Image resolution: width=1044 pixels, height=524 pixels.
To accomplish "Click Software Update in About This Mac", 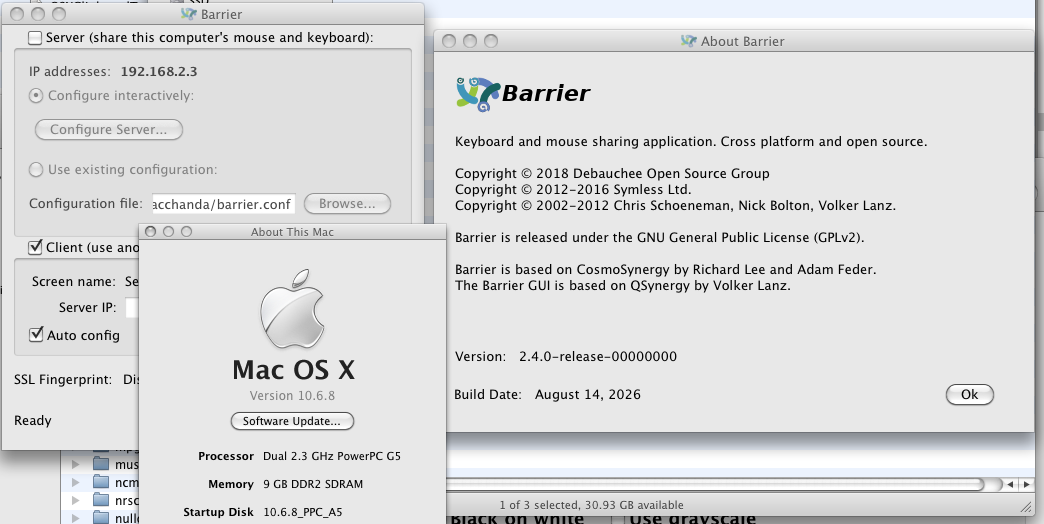I will click(292, 421).
